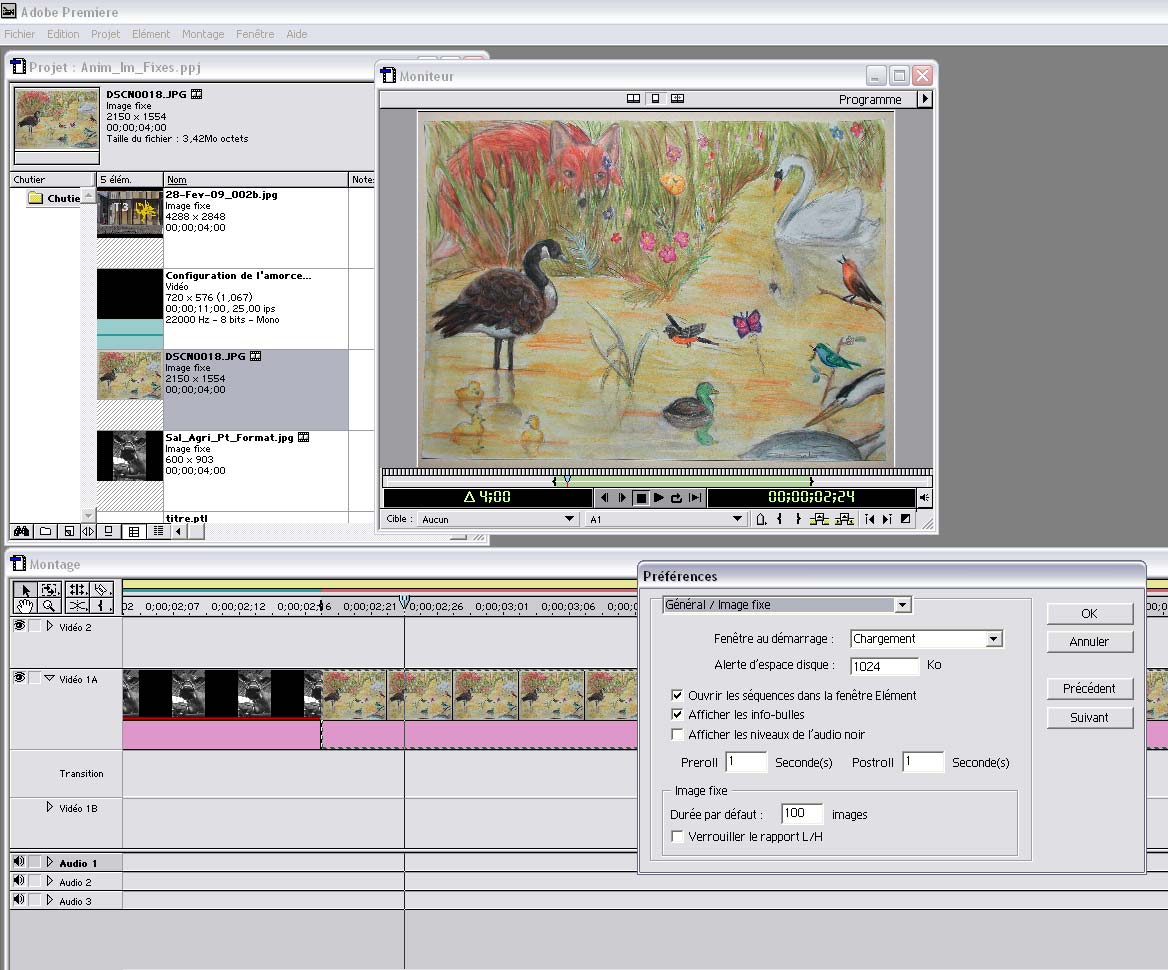Toggle loop playback in Monitor
This screenshot has width=1168, height=970.
[x=676, y=498]
